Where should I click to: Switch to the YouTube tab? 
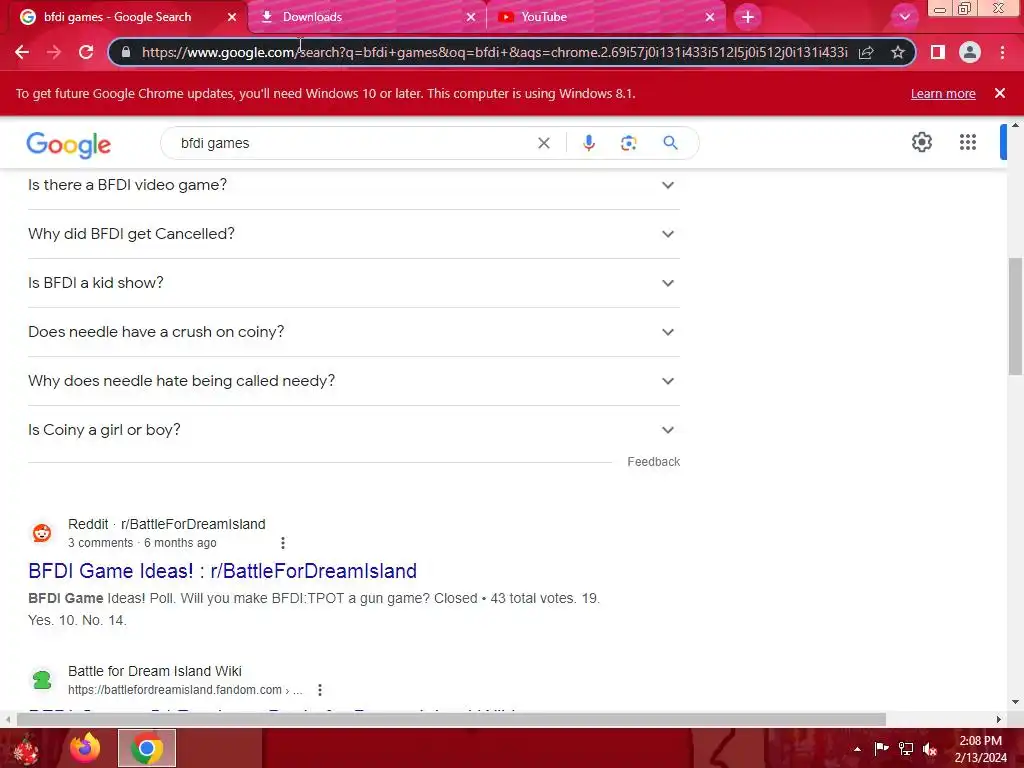tap(607, 17)
